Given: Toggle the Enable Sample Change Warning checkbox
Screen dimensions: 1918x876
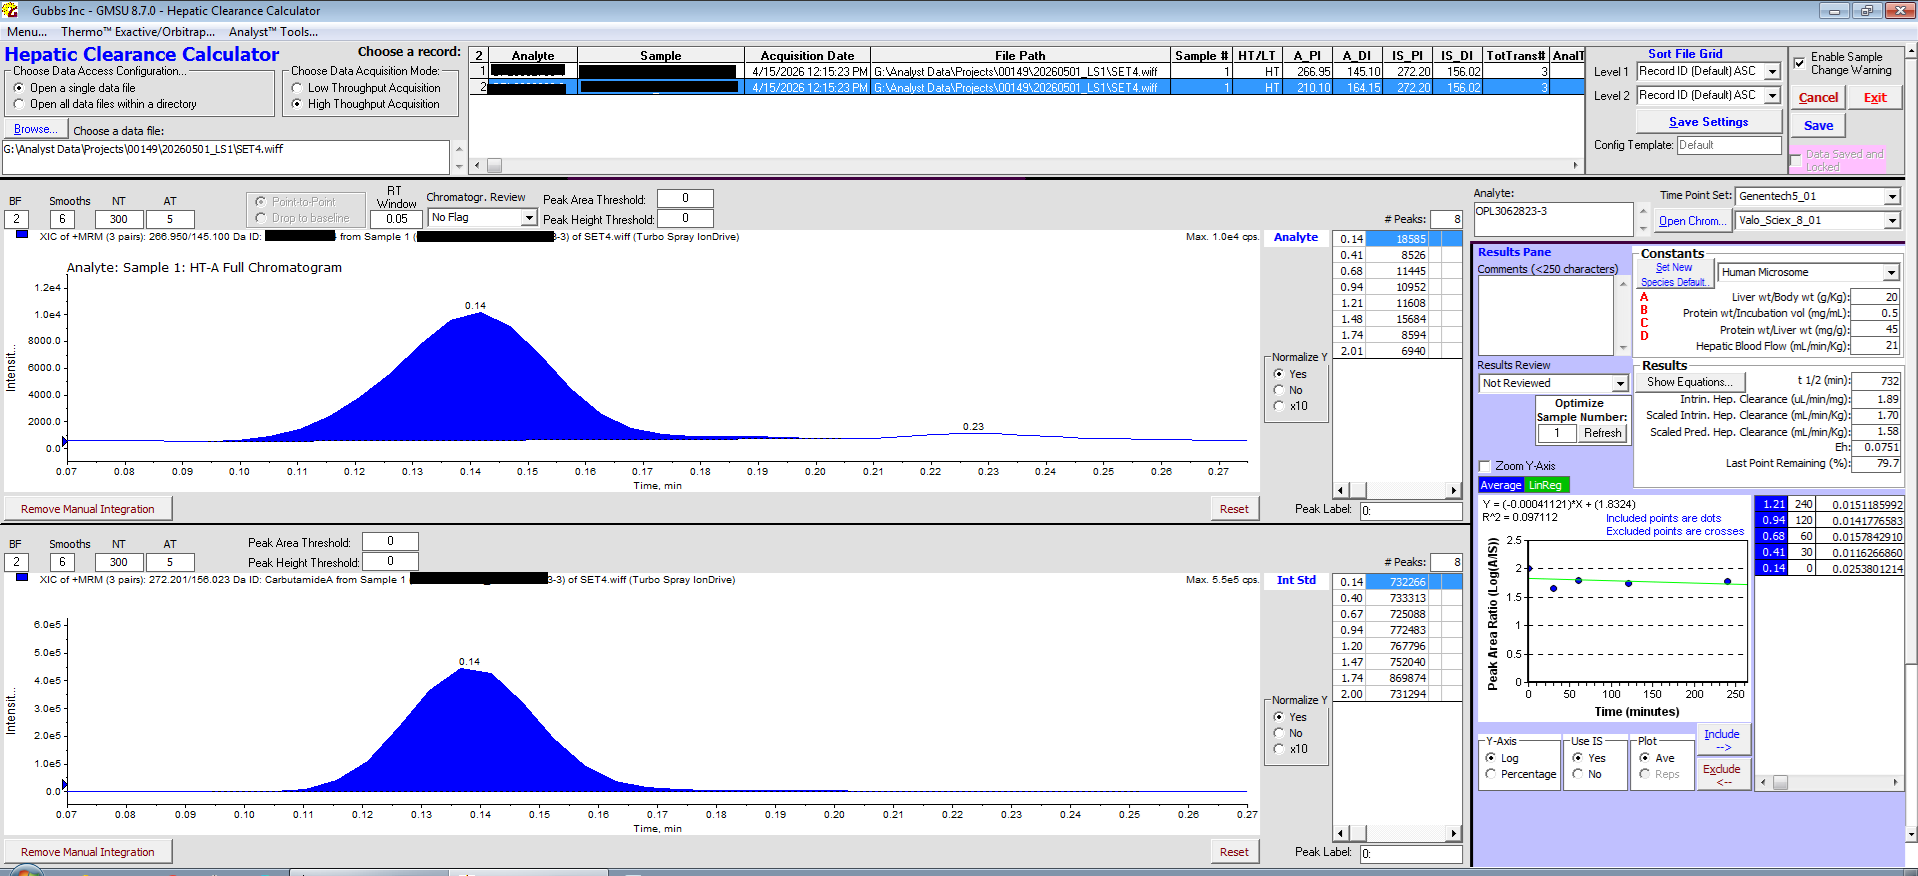Looking at the screenshot, I should click(x=1800, y=63).
